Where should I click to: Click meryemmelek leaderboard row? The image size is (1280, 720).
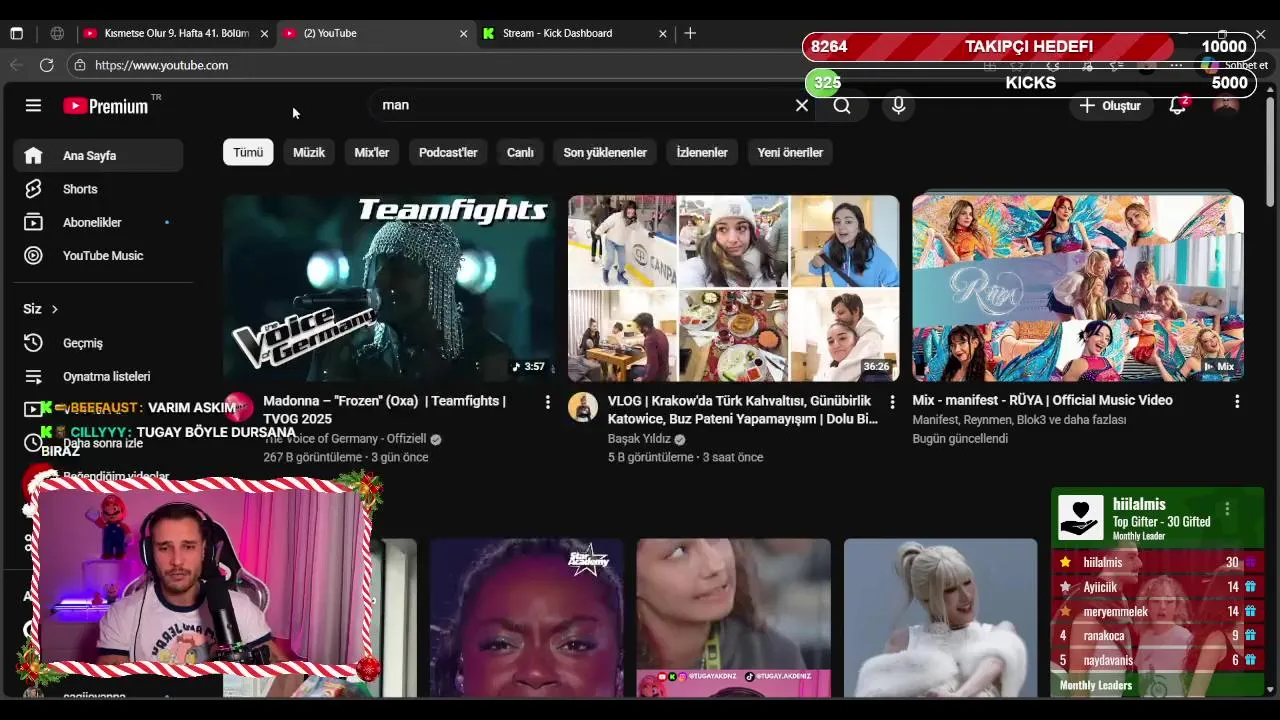coord(1156,611)
